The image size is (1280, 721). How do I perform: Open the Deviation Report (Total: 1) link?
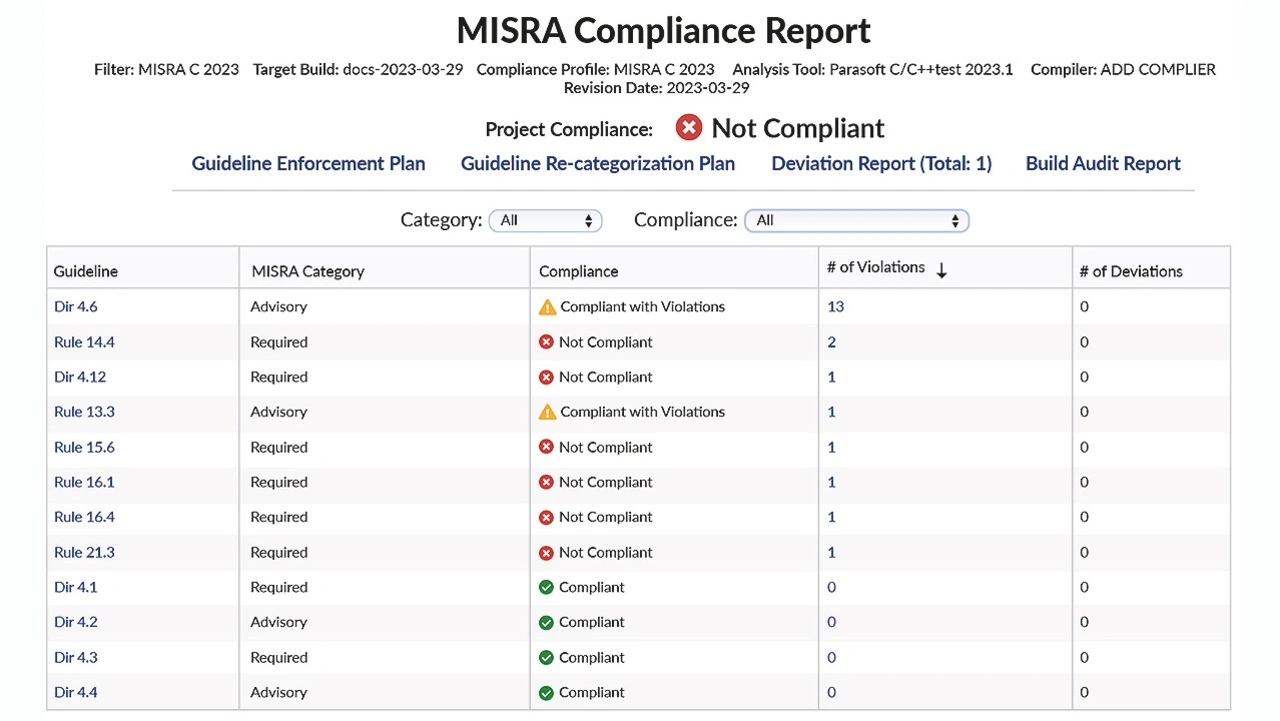click(x=881, y=163)
